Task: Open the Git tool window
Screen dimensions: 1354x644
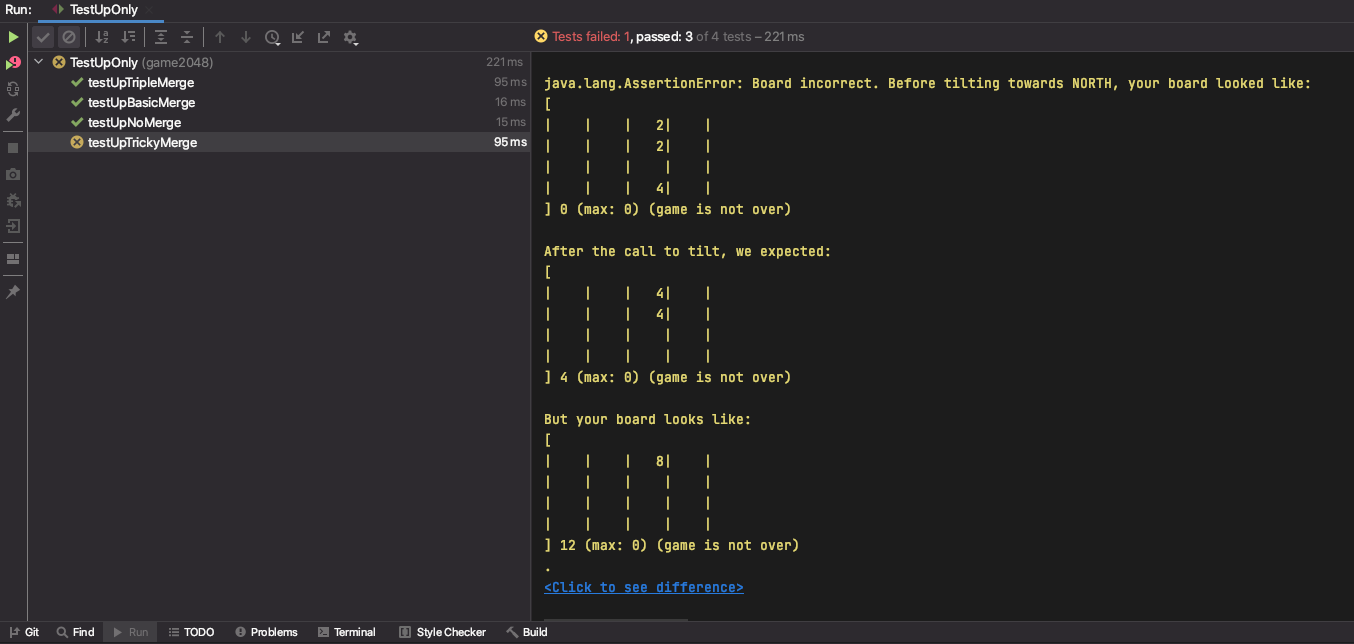Action: 24,632
